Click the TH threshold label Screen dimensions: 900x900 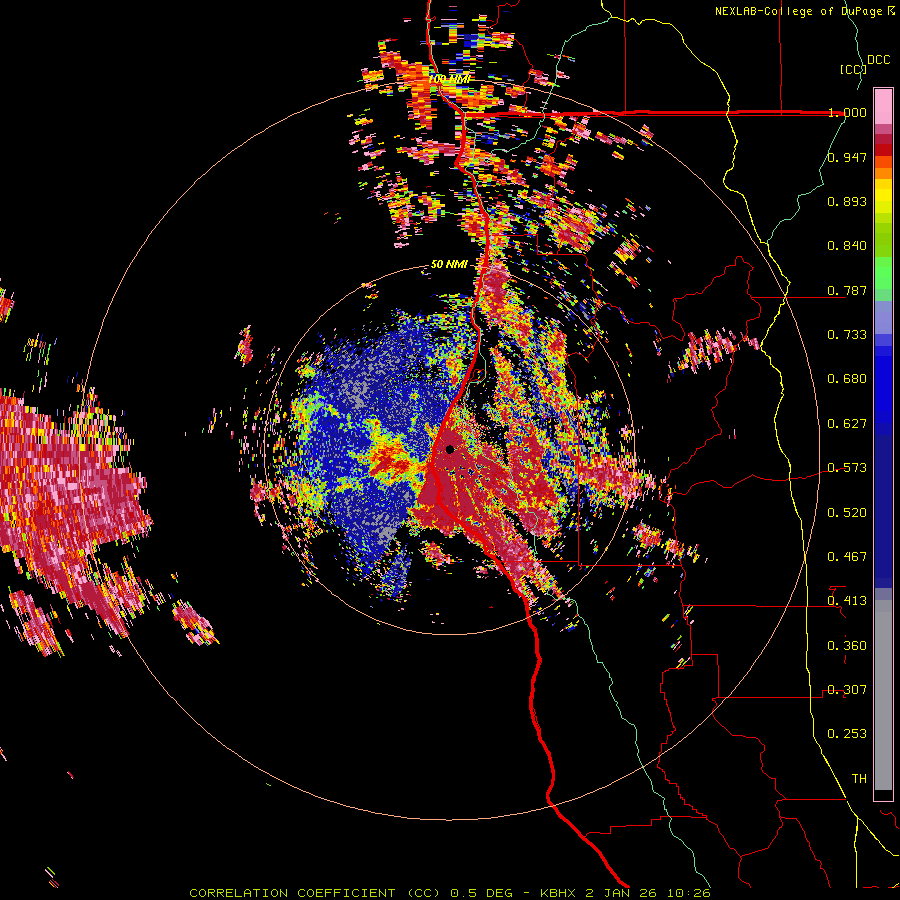click(859, 779)
